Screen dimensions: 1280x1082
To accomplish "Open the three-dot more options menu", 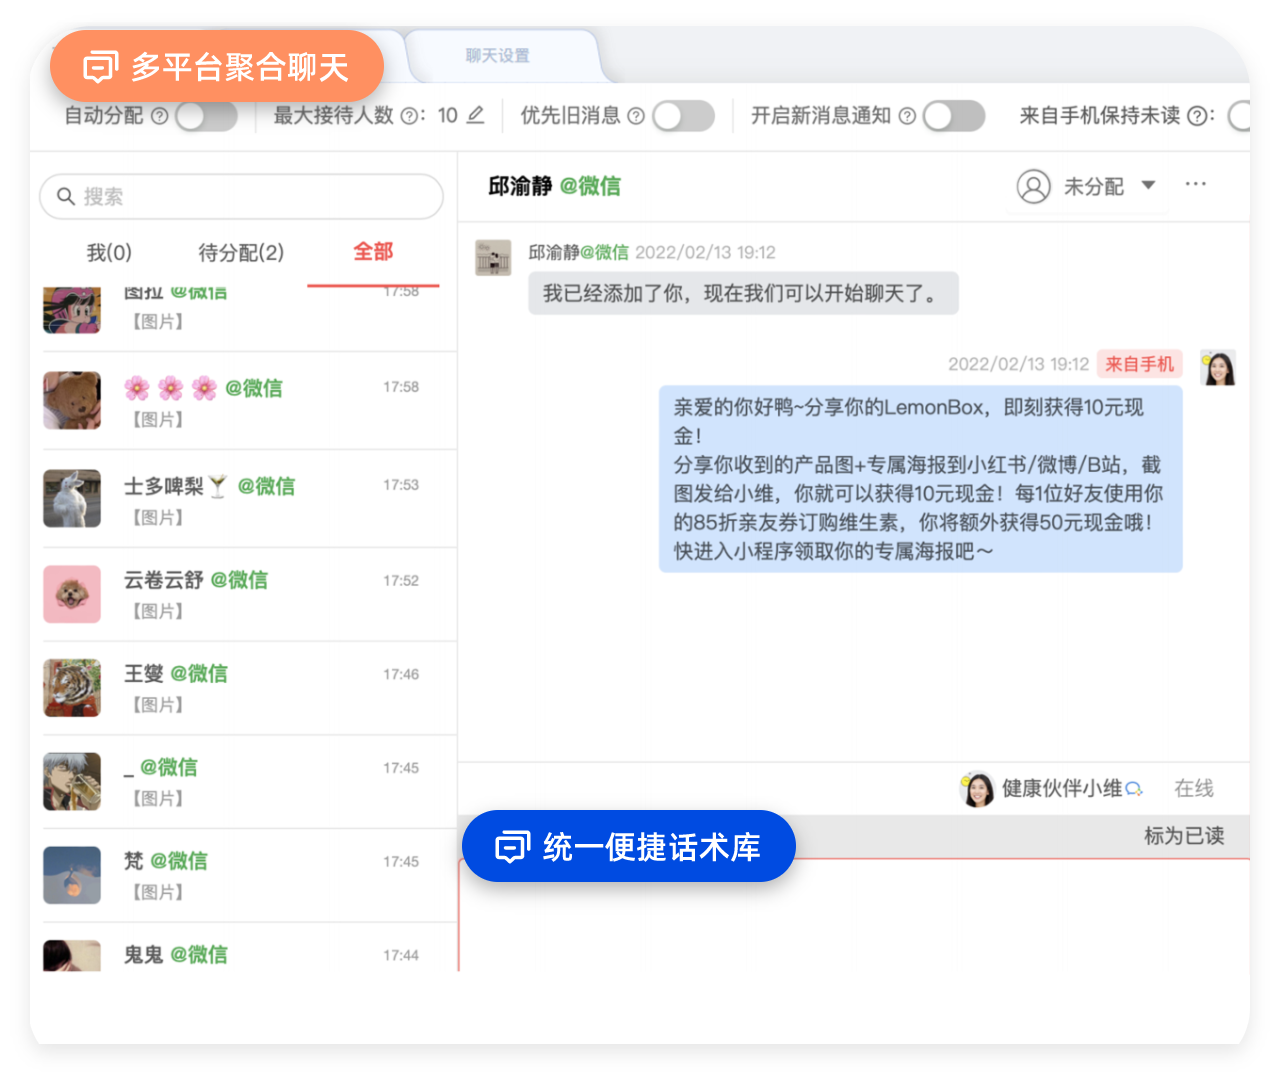I will tap(1195, 185).
